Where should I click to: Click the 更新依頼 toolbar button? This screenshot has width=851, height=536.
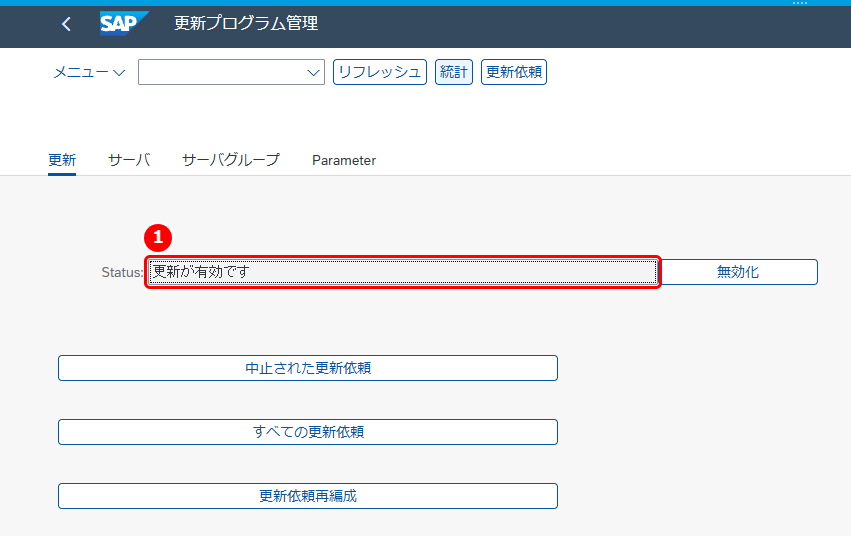[514, 72]
